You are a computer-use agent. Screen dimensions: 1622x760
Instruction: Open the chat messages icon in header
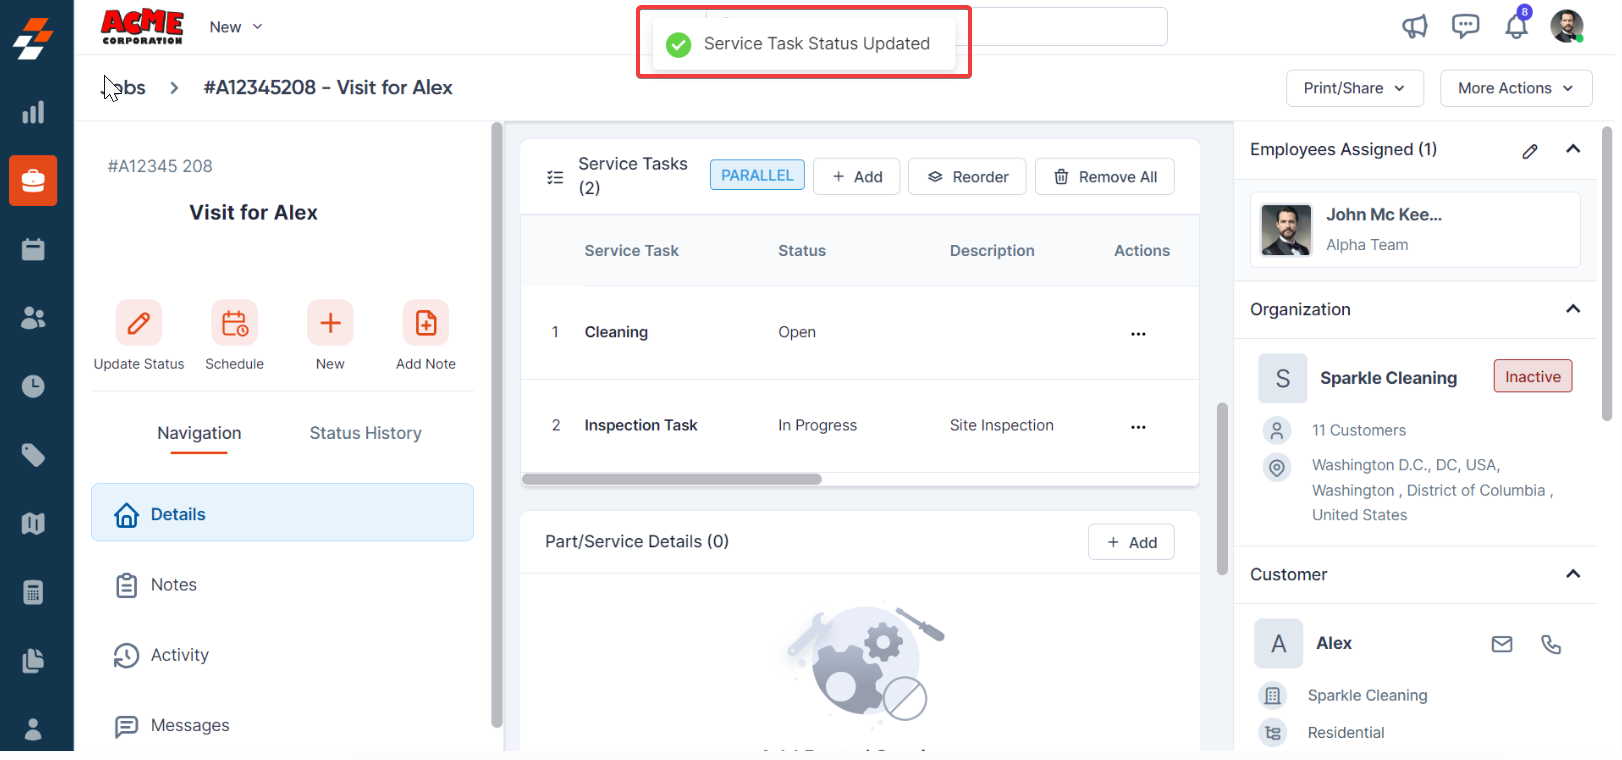[x=1465, y=26]
